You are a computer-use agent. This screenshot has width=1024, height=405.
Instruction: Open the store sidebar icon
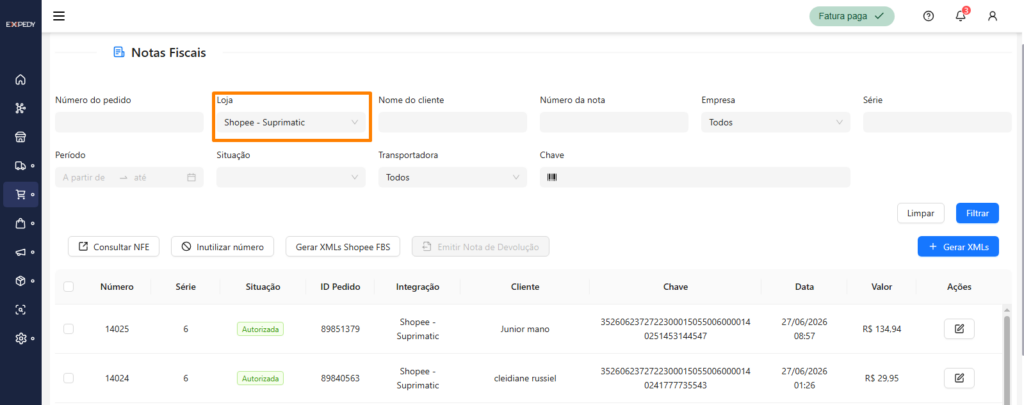(x=20, y=137)
